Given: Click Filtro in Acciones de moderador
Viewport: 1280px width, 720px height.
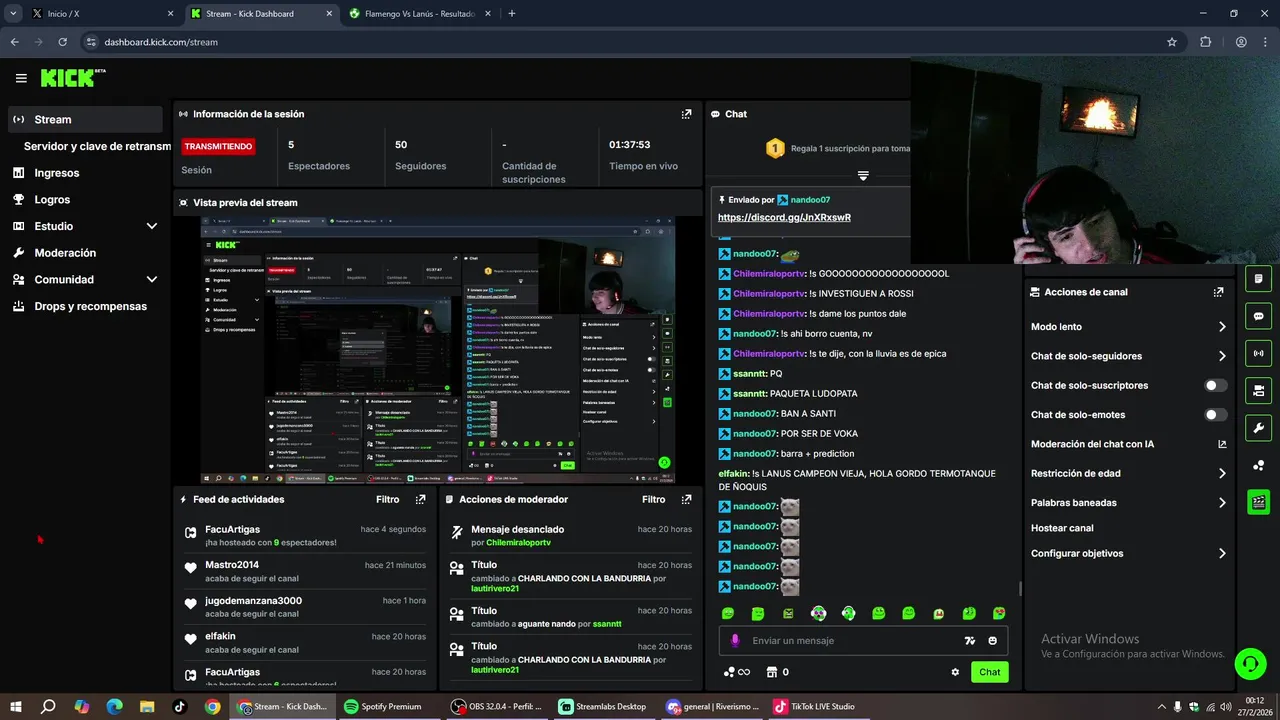Looking at the screenshot, I should 654,499.
